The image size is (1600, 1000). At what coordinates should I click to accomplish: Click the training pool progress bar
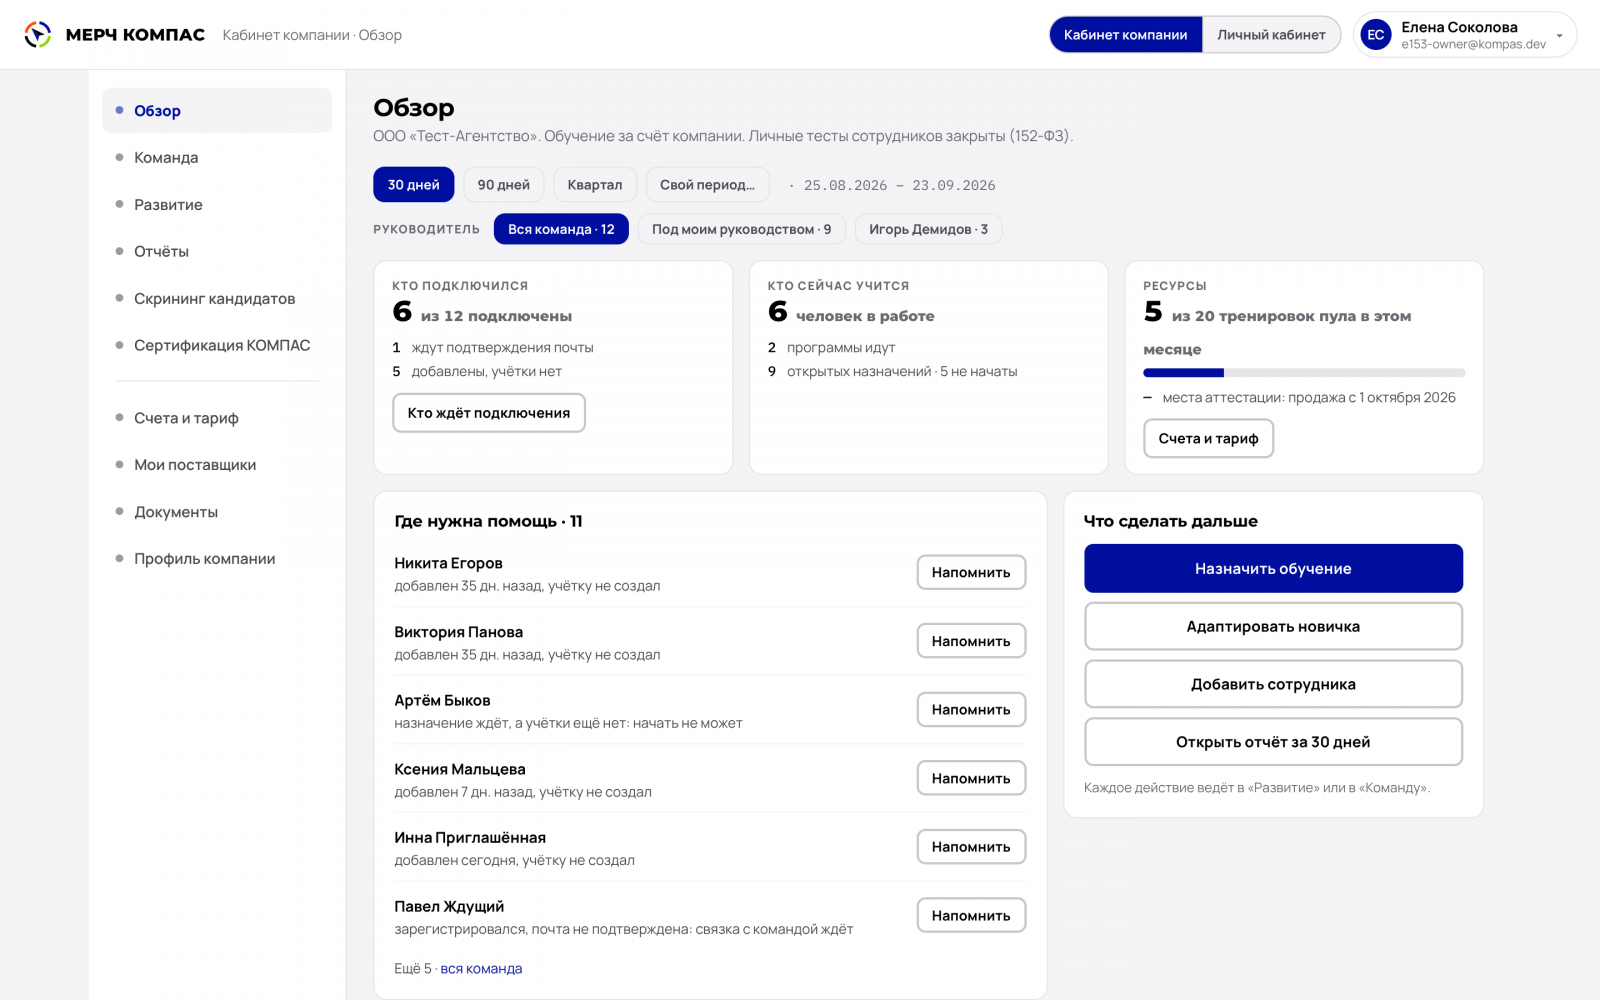(x=1304, y=373)
